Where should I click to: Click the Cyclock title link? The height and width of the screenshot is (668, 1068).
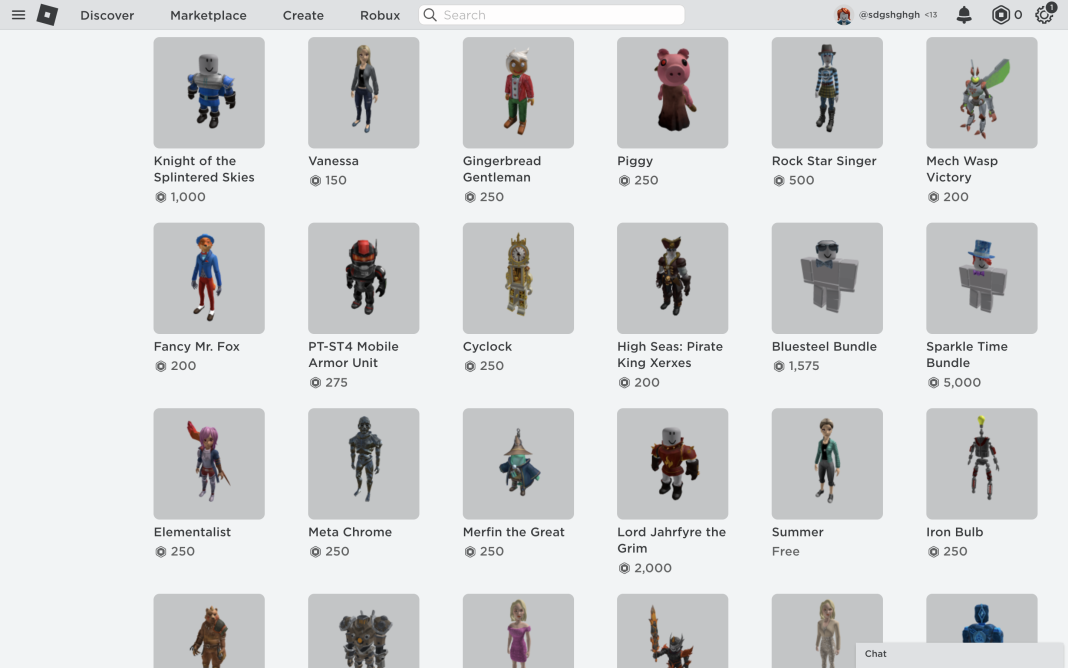tap(487, 347)
